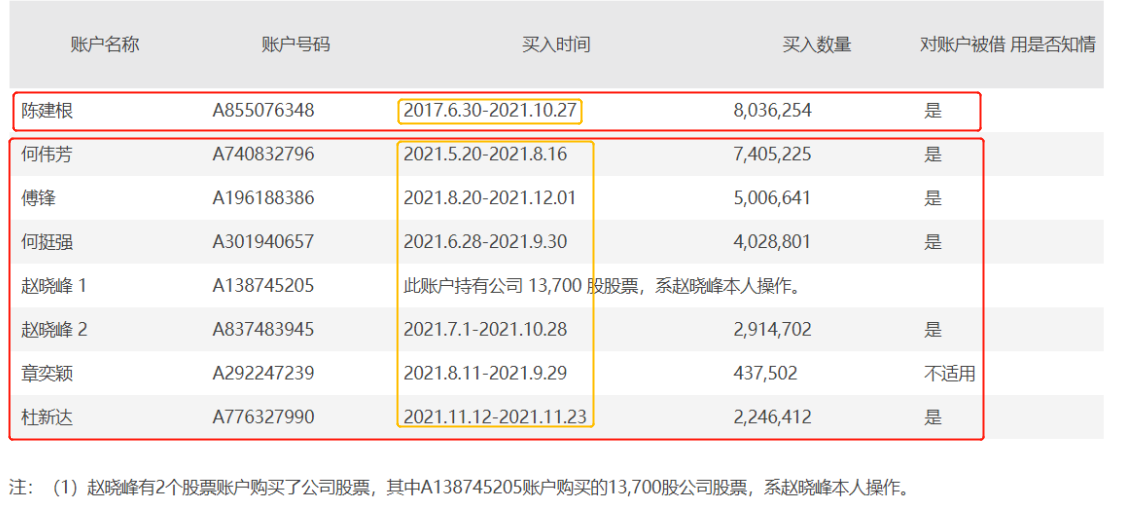The width and height of the screenshot is (1122, 510).
Task: Click the buy quantity 8,036,254
Action: (x=772, y=111)
